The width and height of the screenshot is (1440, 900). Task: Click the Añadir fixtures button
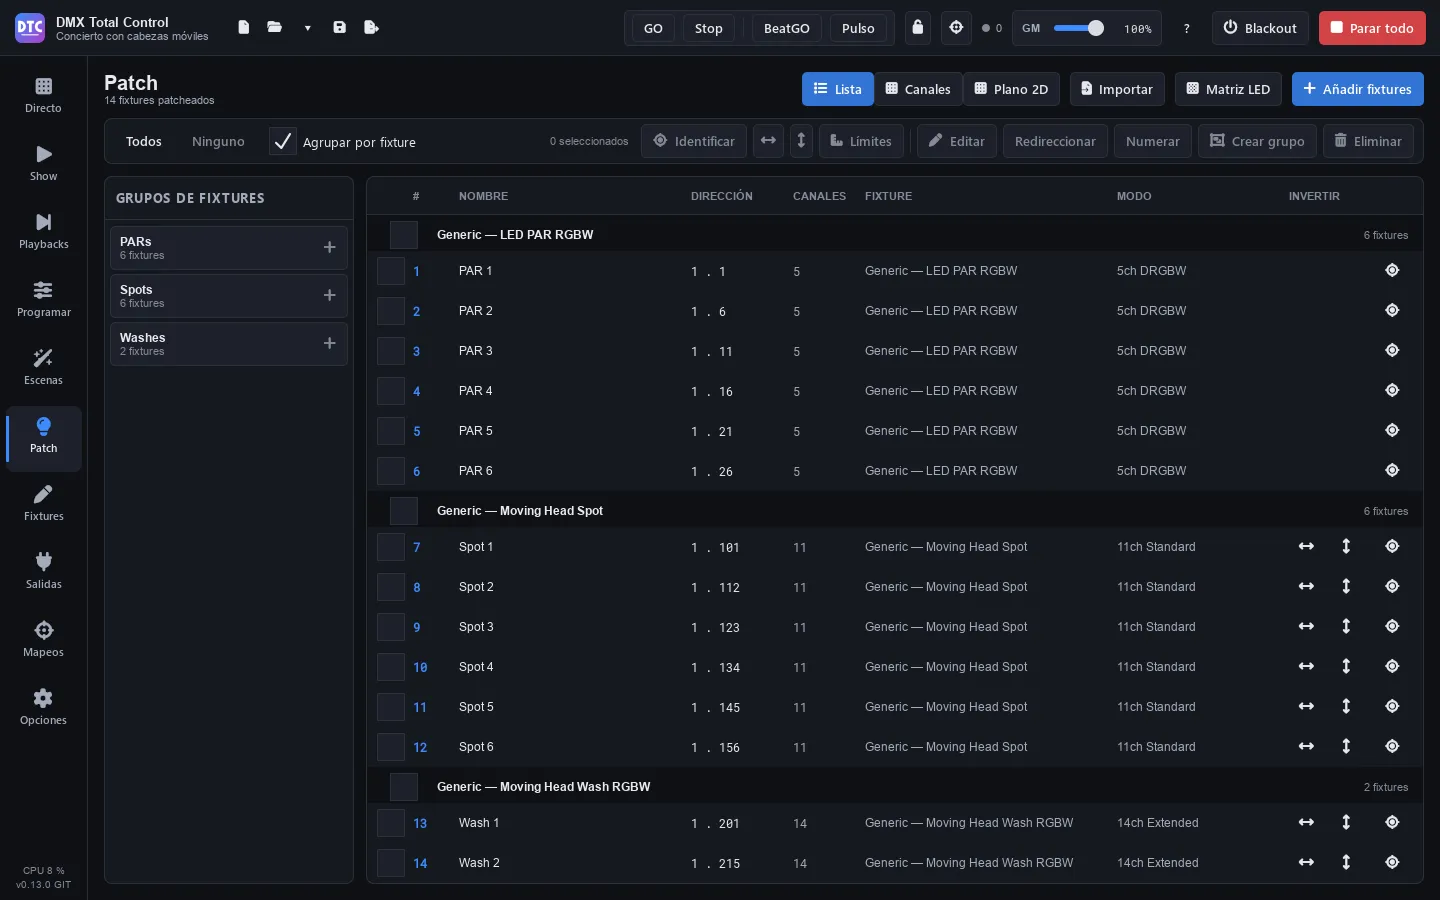pos(1357,89)
